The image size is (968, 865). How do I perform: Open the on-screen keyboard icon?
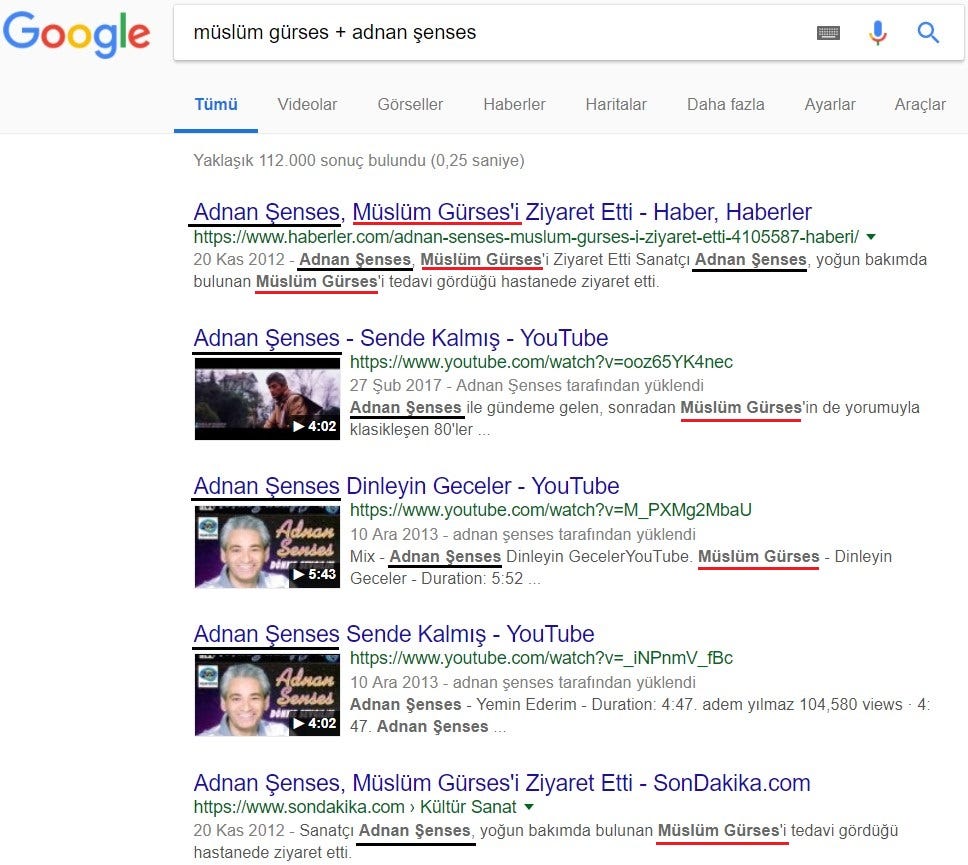[828, 33]
